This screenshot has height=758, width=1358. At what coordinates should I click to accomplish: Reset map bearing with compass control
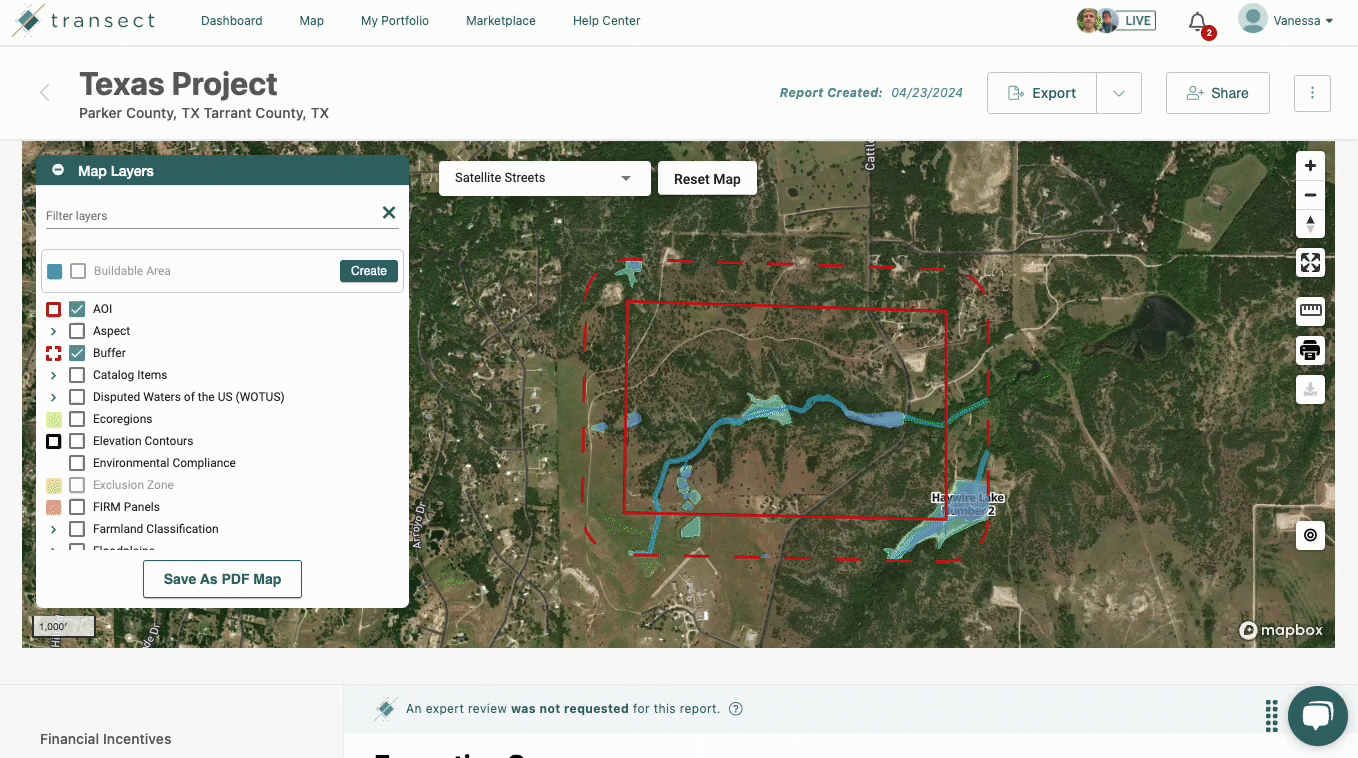point(1310,224)
